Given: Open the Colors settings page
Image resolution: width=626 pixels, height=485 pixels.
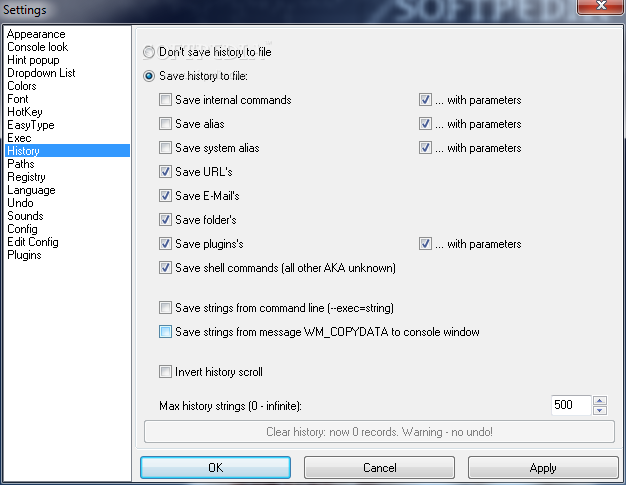Looking at the screenshot, I should click(67, 86).
